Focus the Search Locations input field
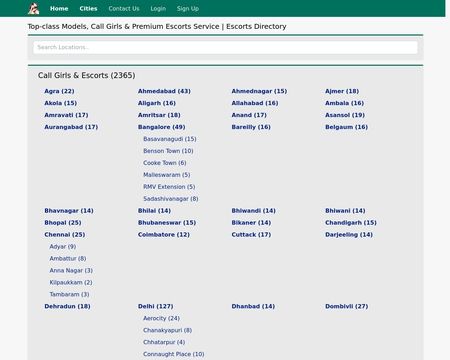The height and width of the screenshot is (360, 450). (x=225, y=47)
